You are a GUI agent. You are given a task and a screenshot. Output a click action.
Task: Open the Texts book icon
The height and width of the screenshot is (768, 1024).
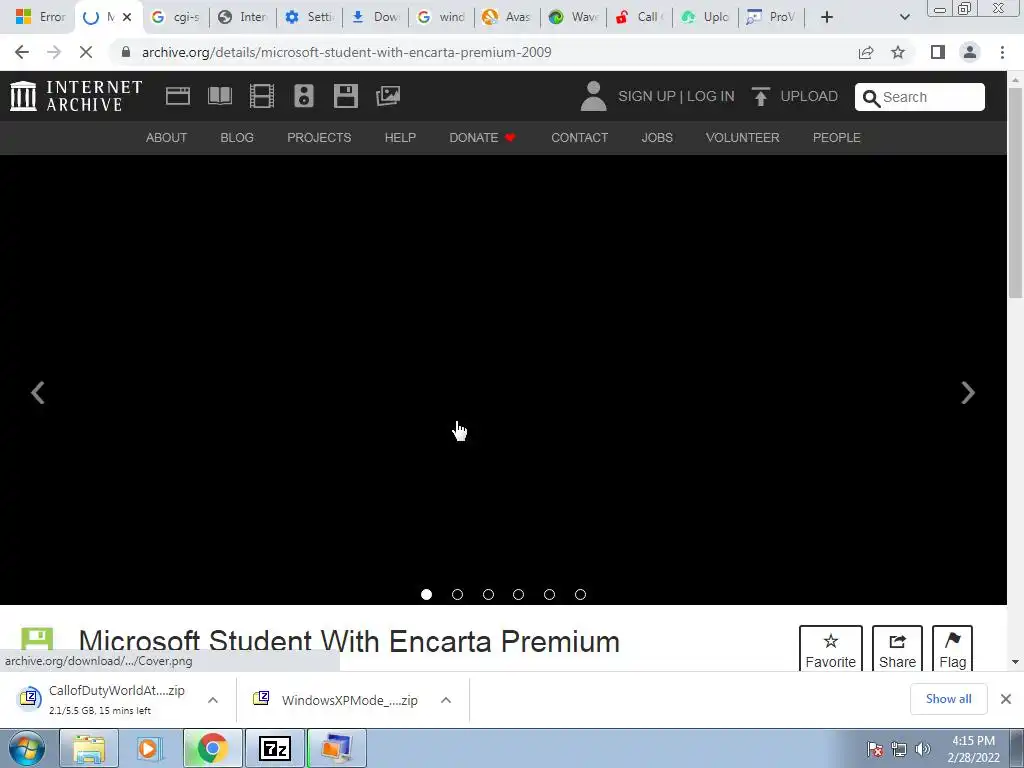pyautogui.click(x=219, y=96)
